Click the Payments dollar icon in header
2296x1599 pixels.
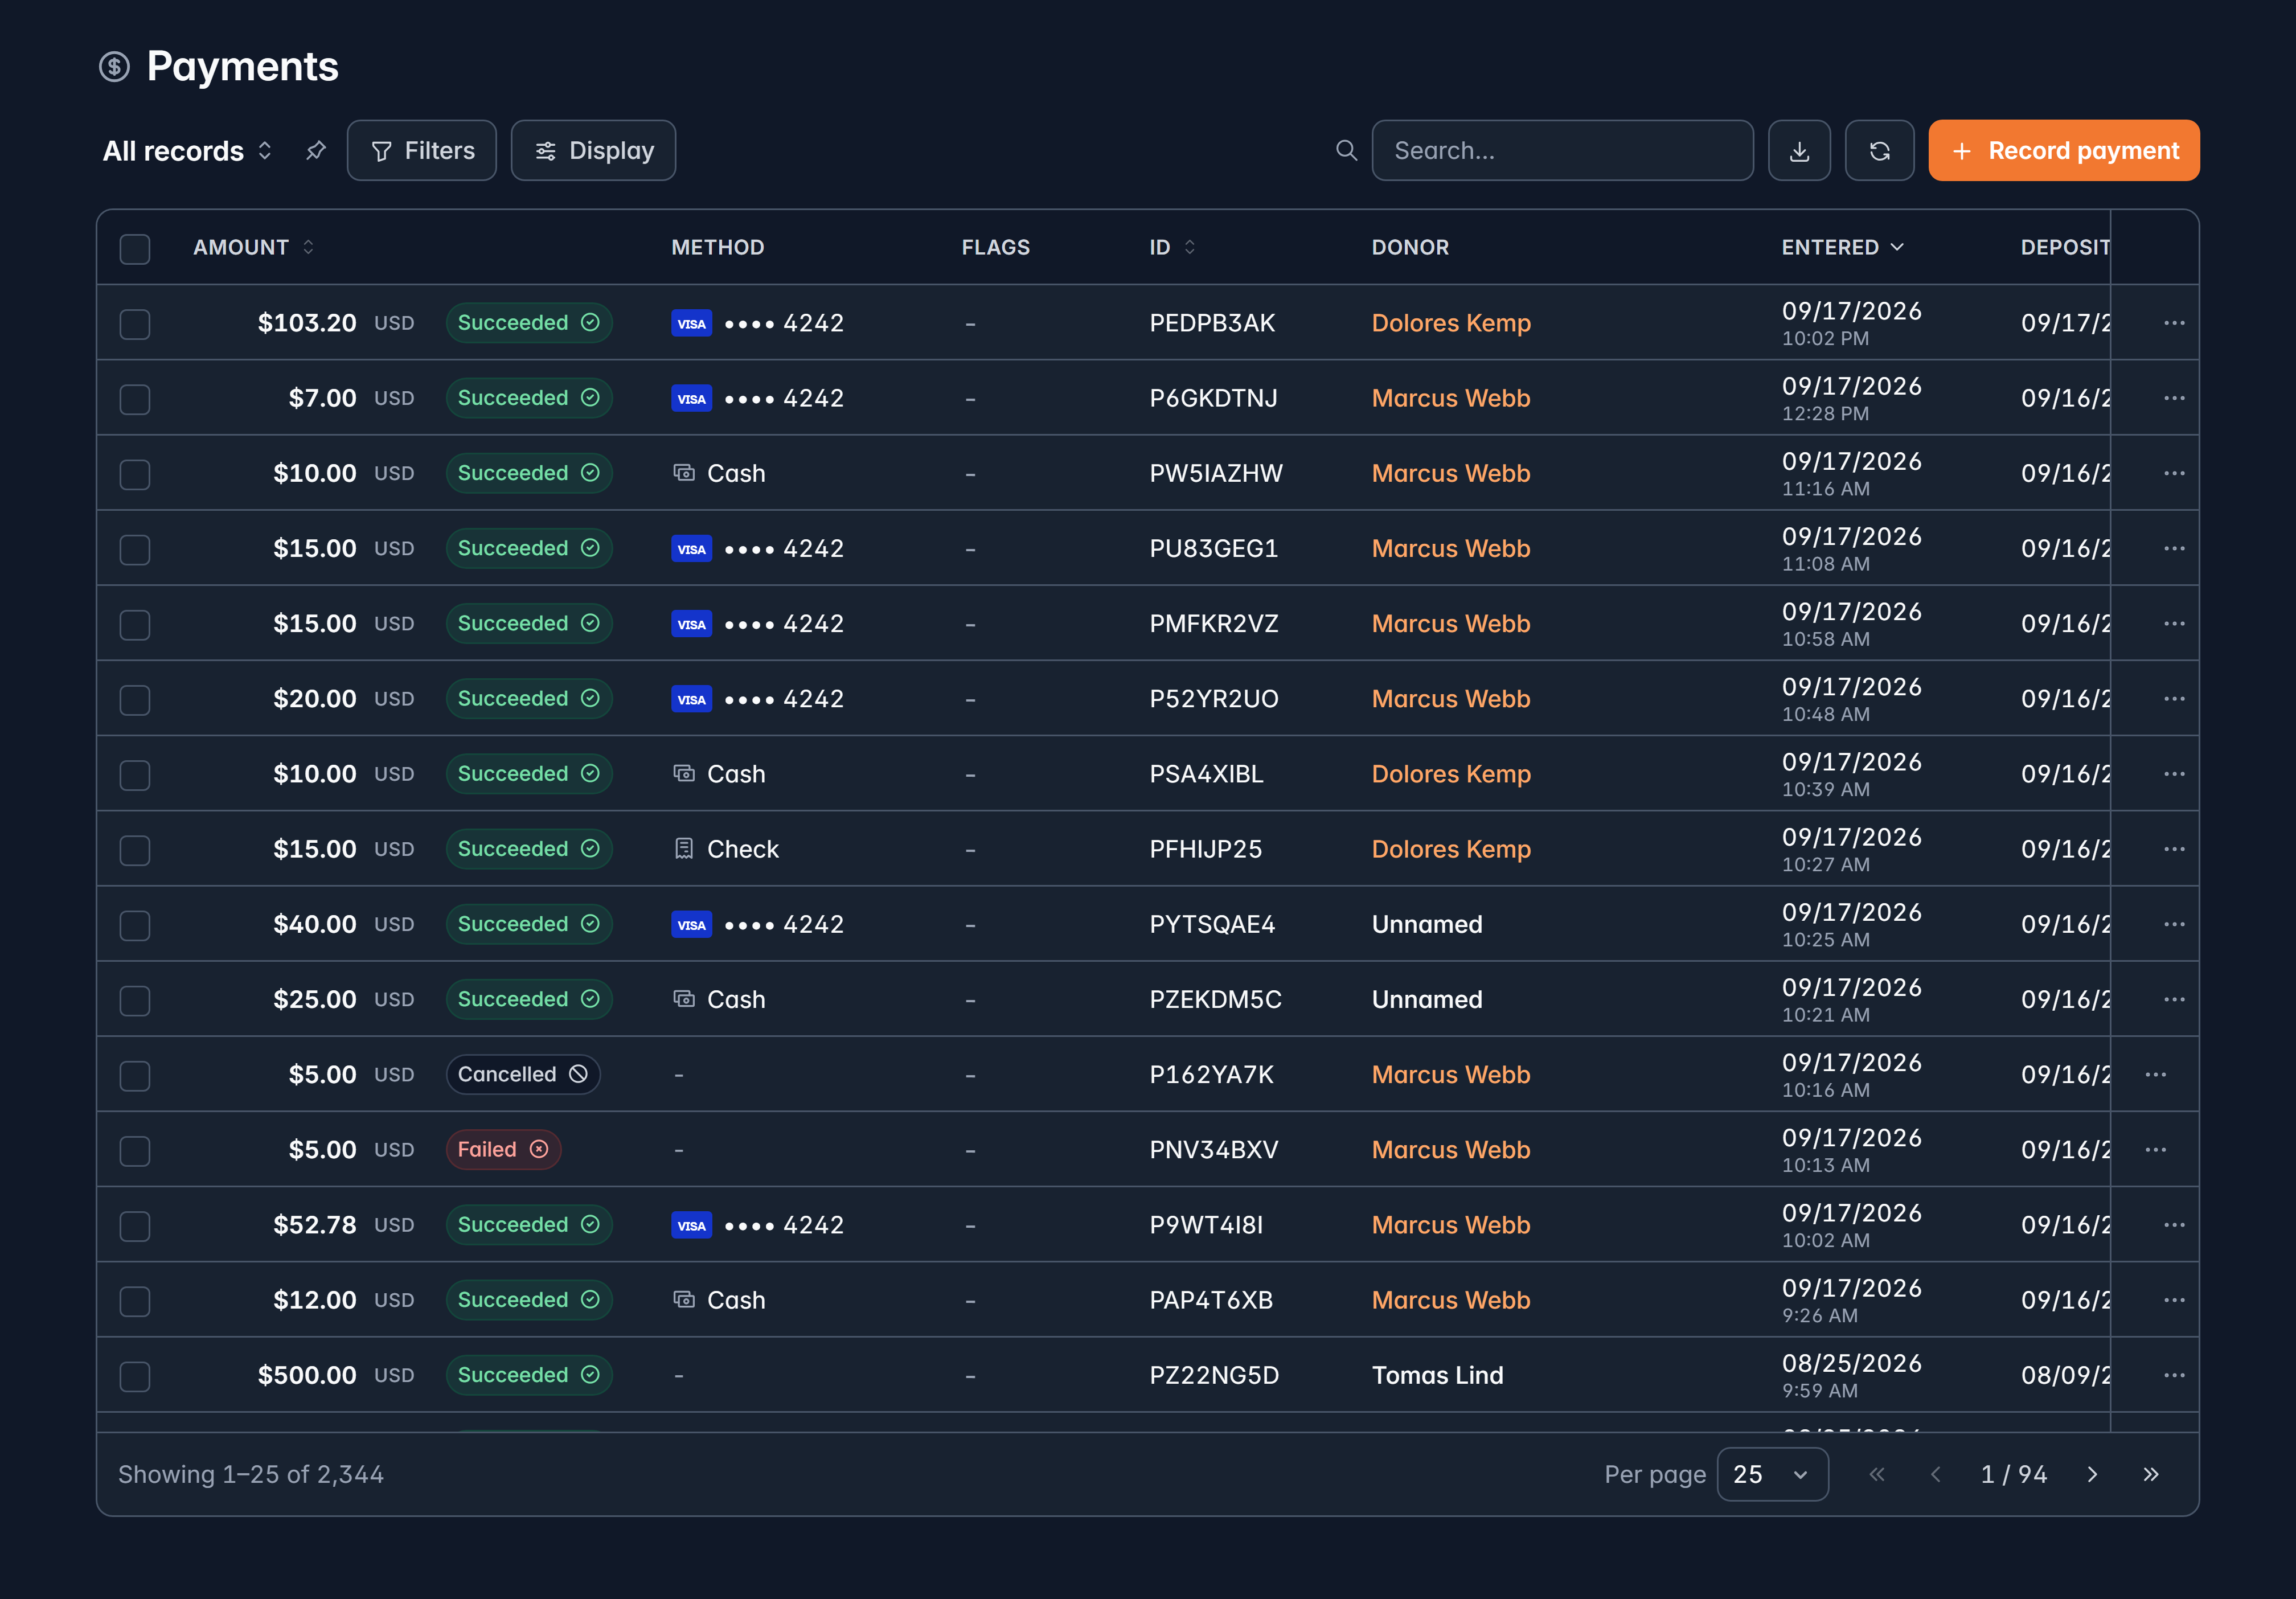[x=114, y=67]
